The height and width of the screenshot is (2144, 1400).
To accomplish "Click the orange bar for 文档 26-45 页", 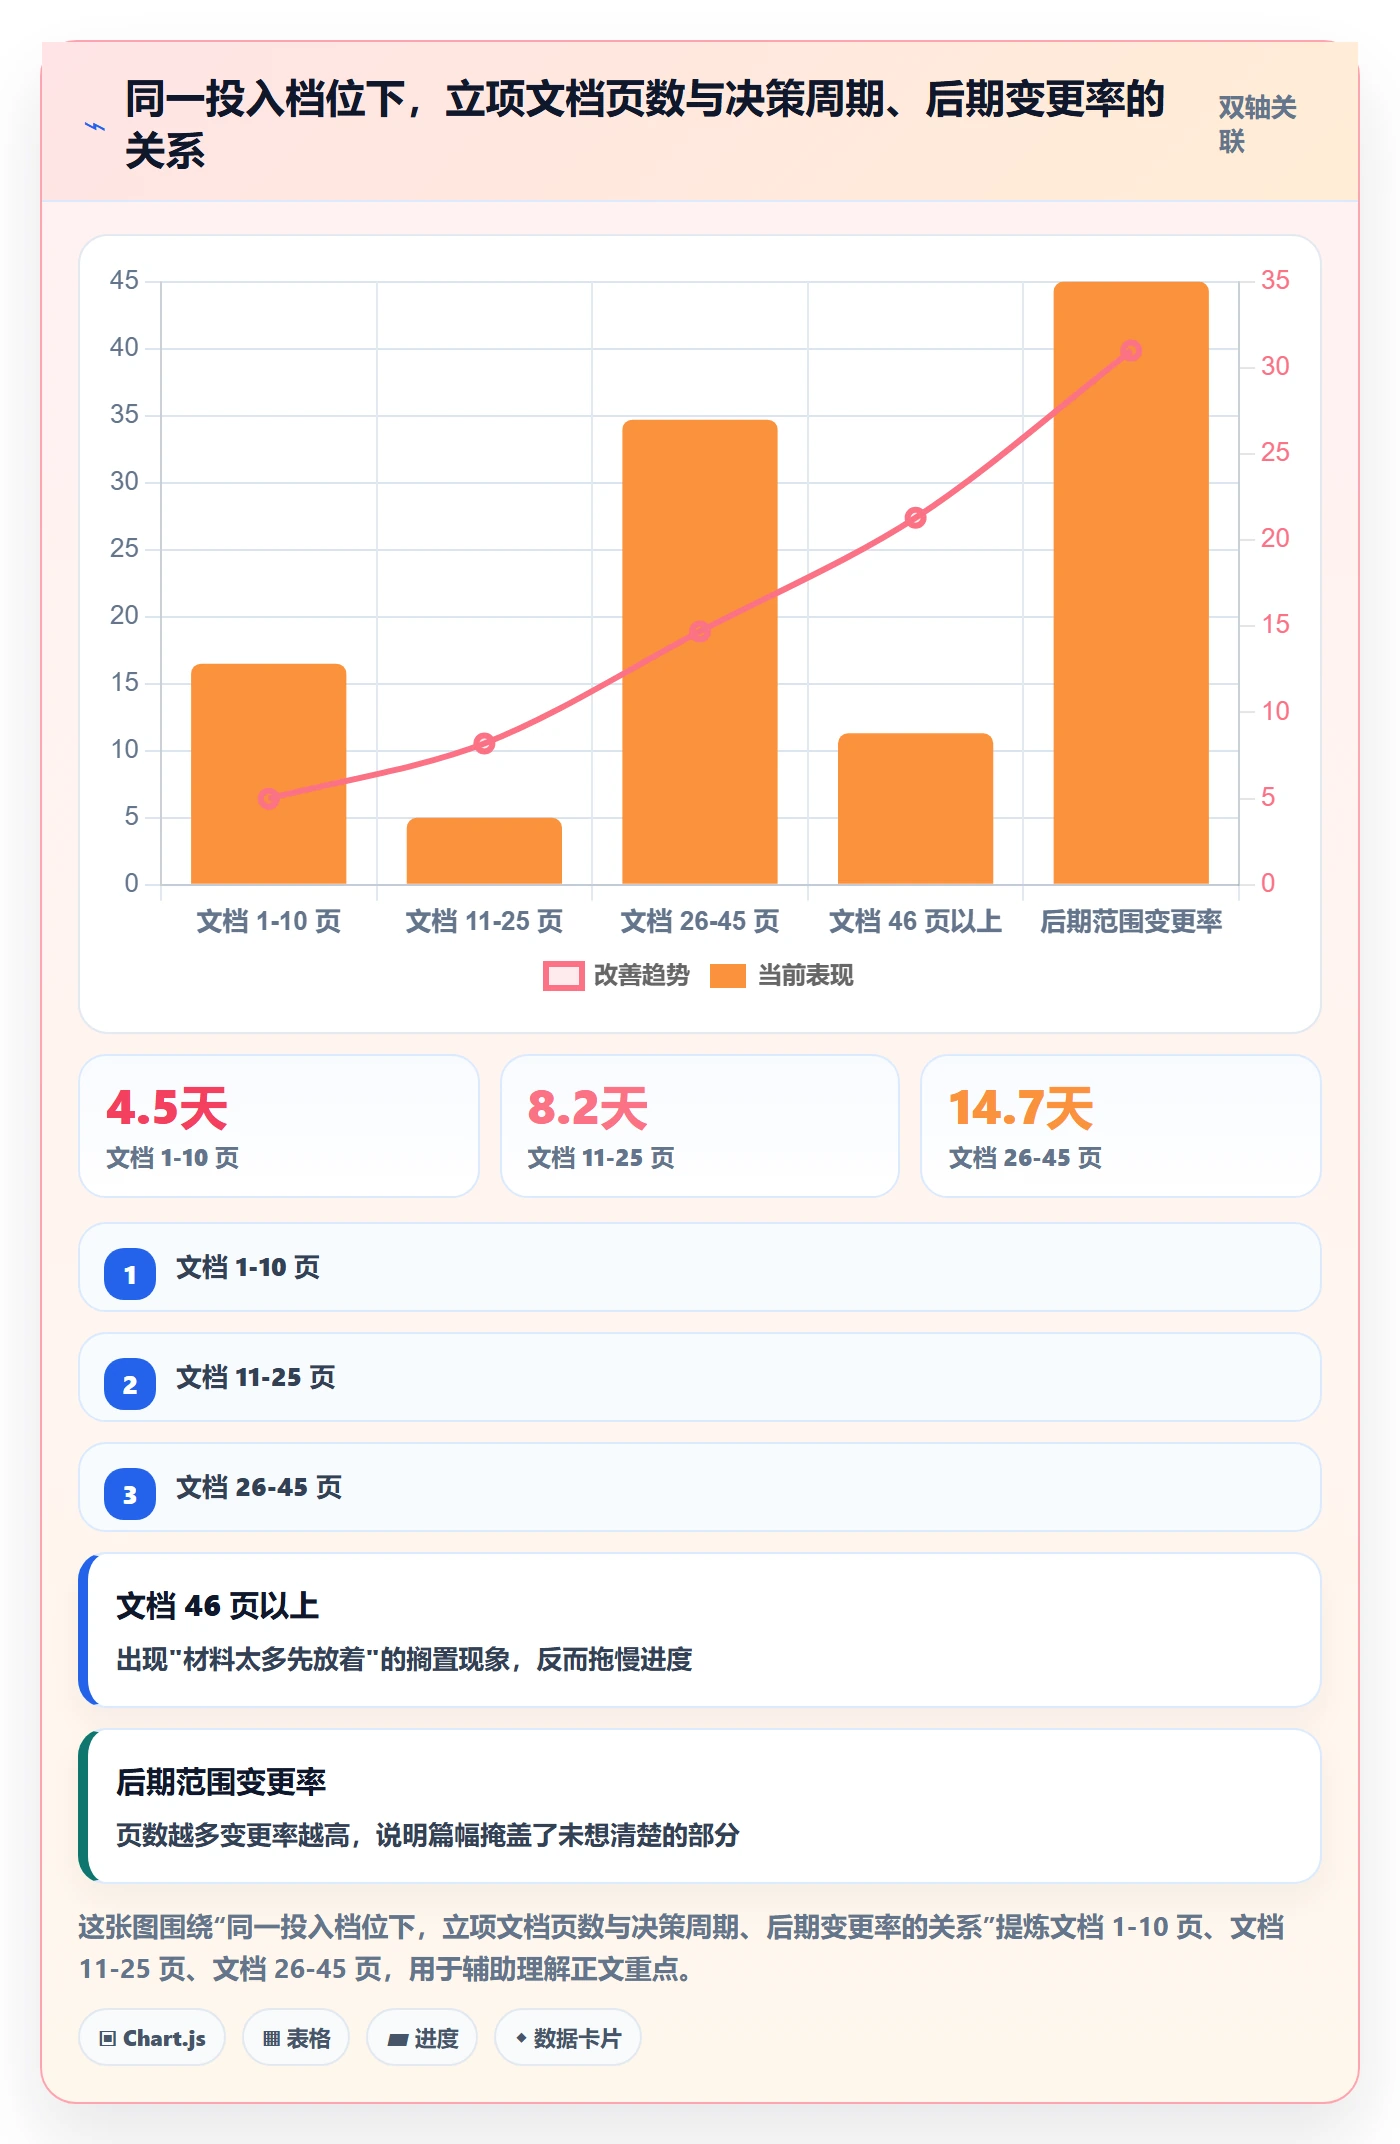I will click(700, 652).
